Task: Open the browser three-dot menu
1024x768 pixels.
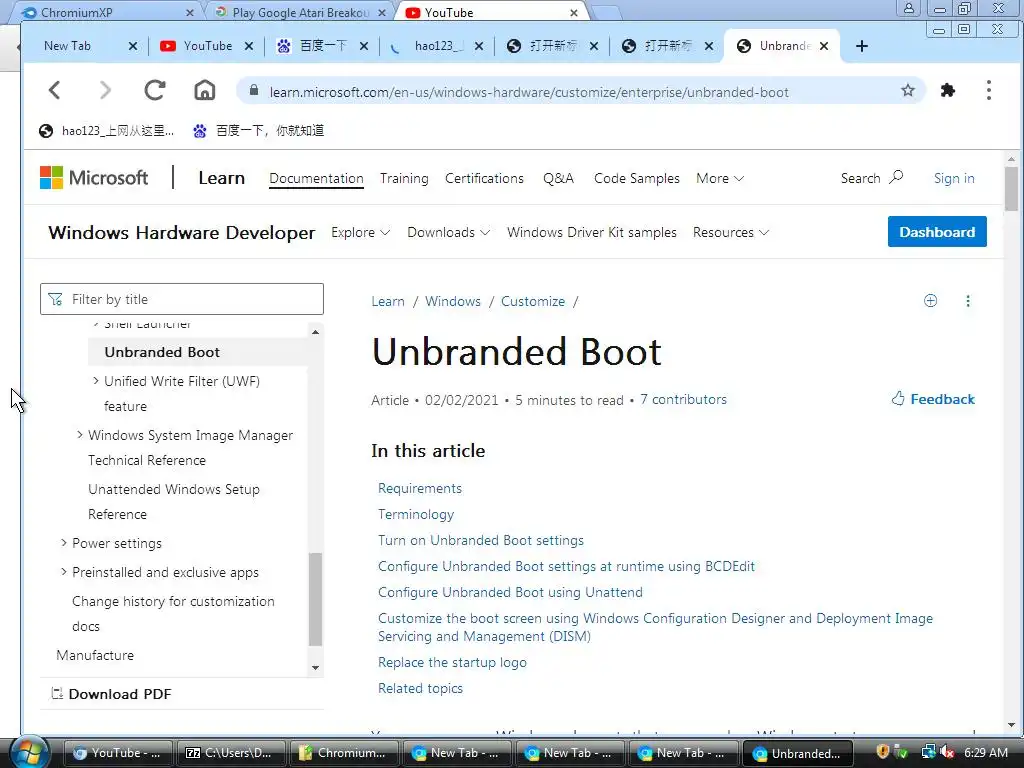Action: pyautogui.click(x=989, y=90)
